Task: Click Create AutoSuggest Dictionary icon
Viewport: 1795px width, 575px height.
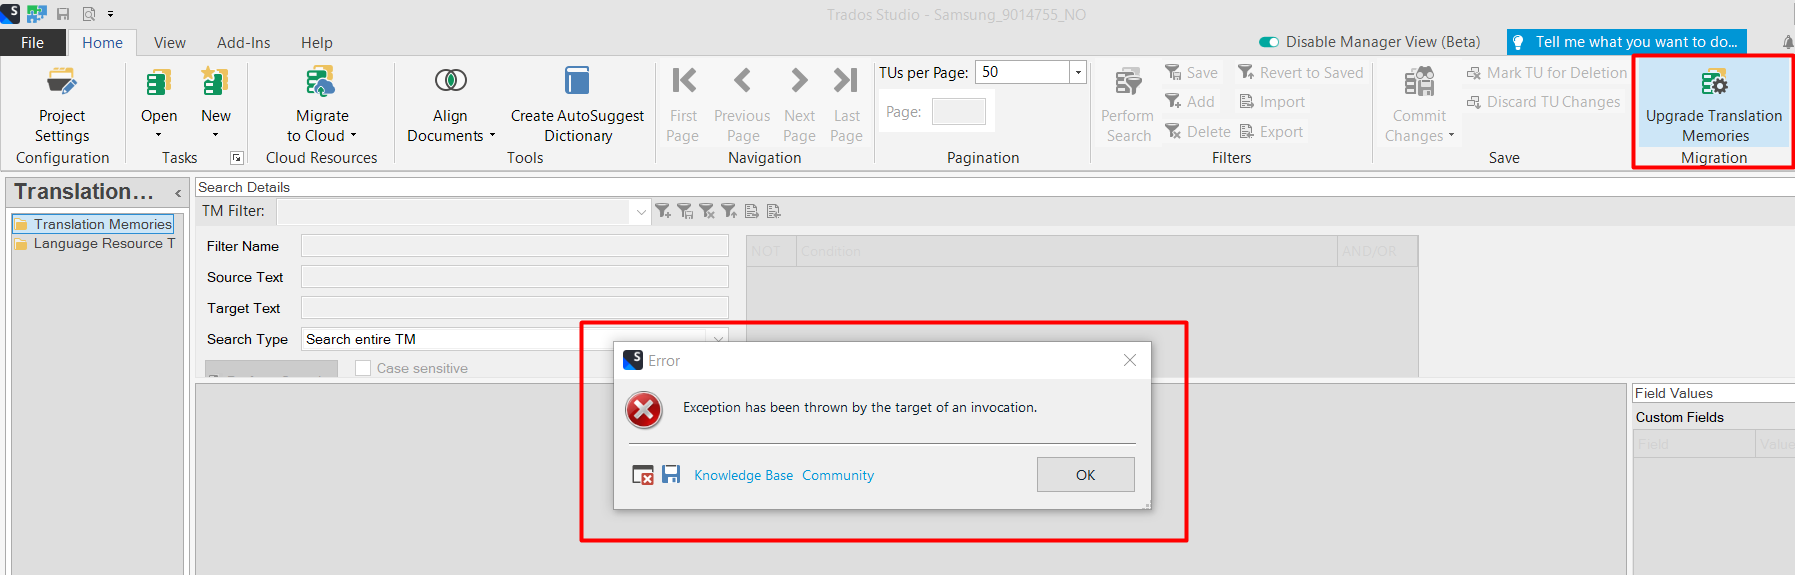Action: click(577, 80)
